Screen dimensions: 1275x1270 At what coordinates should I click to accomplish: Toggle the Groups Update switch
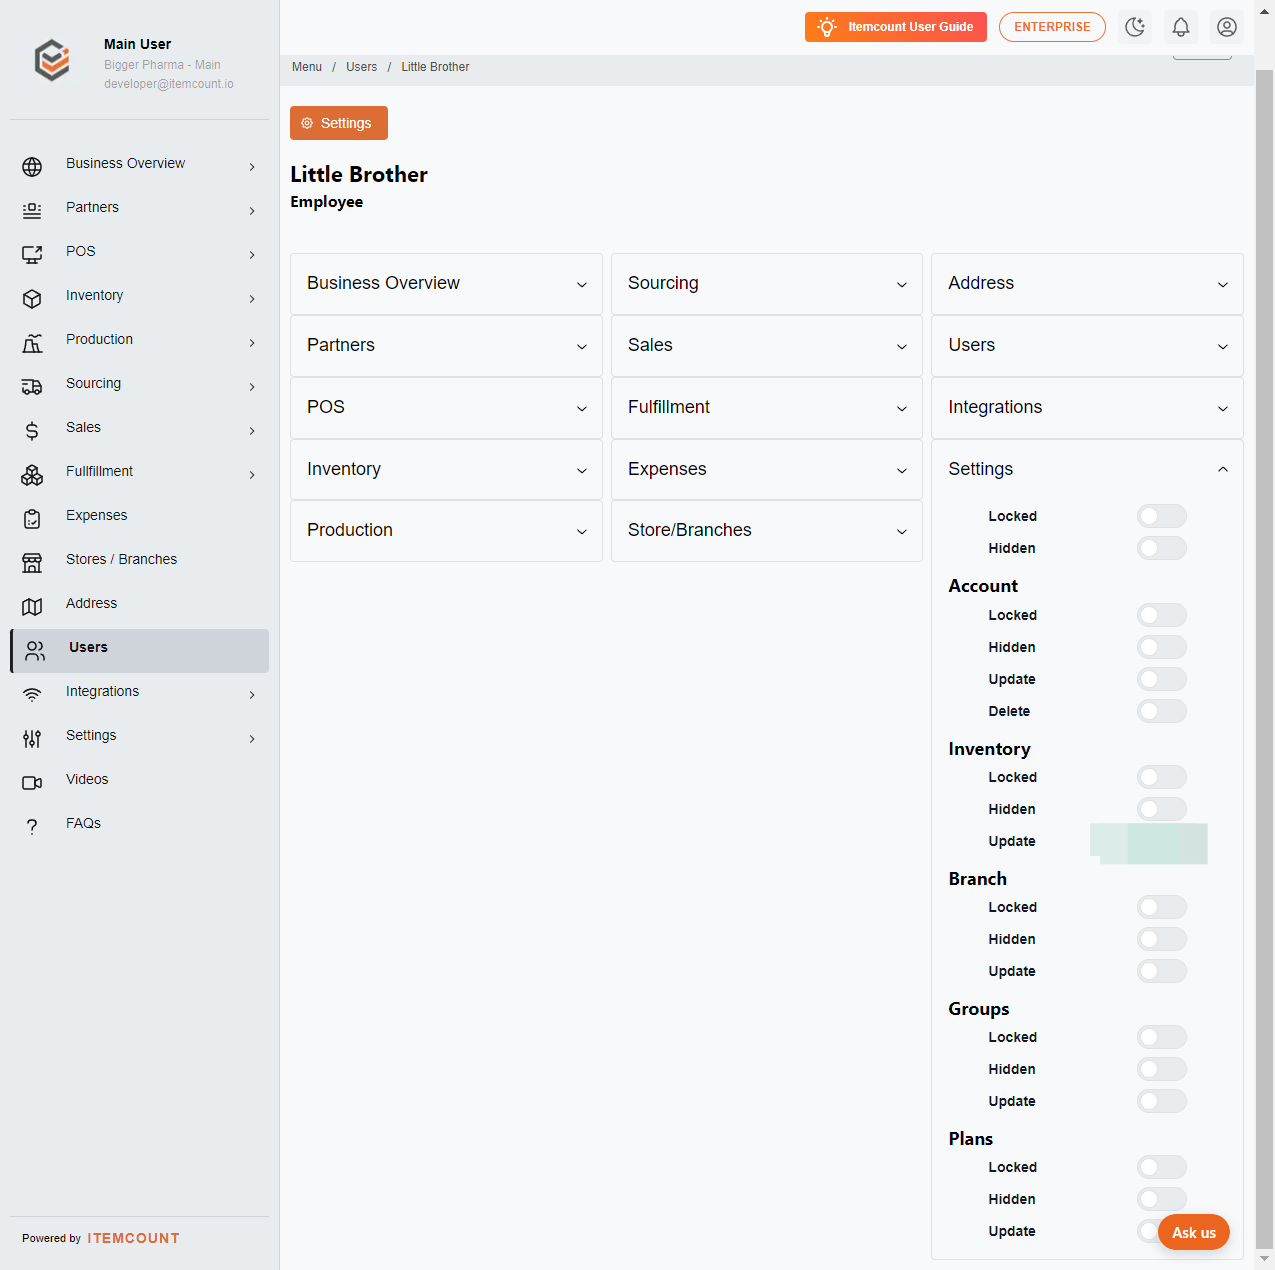pos(1162,1101)
